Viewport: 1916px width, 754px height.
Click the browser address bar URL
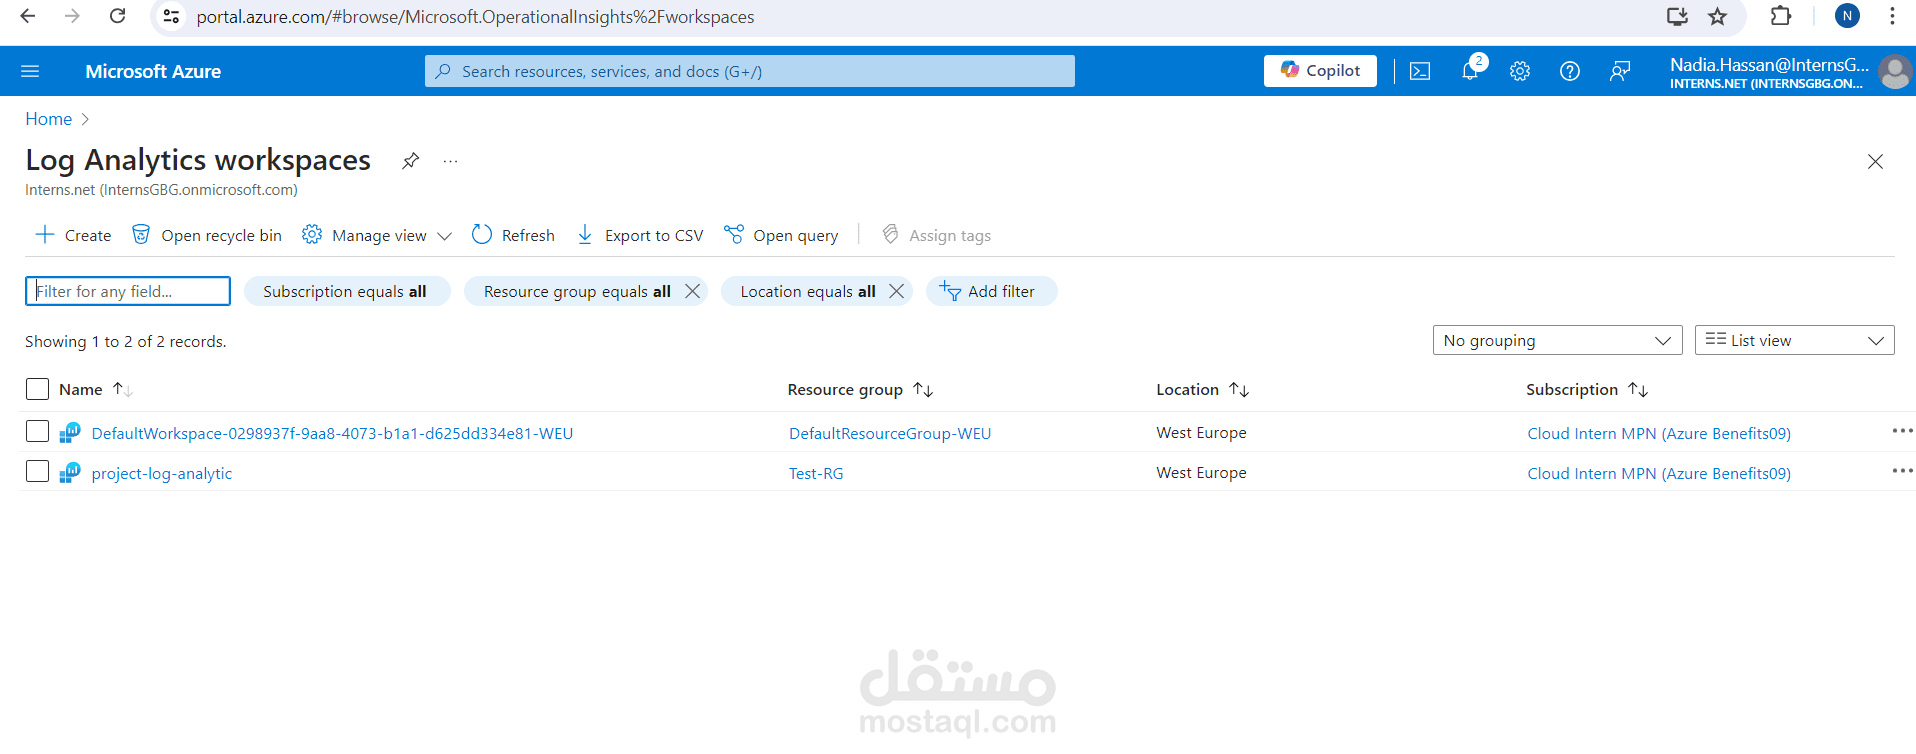tap(475, 17)
